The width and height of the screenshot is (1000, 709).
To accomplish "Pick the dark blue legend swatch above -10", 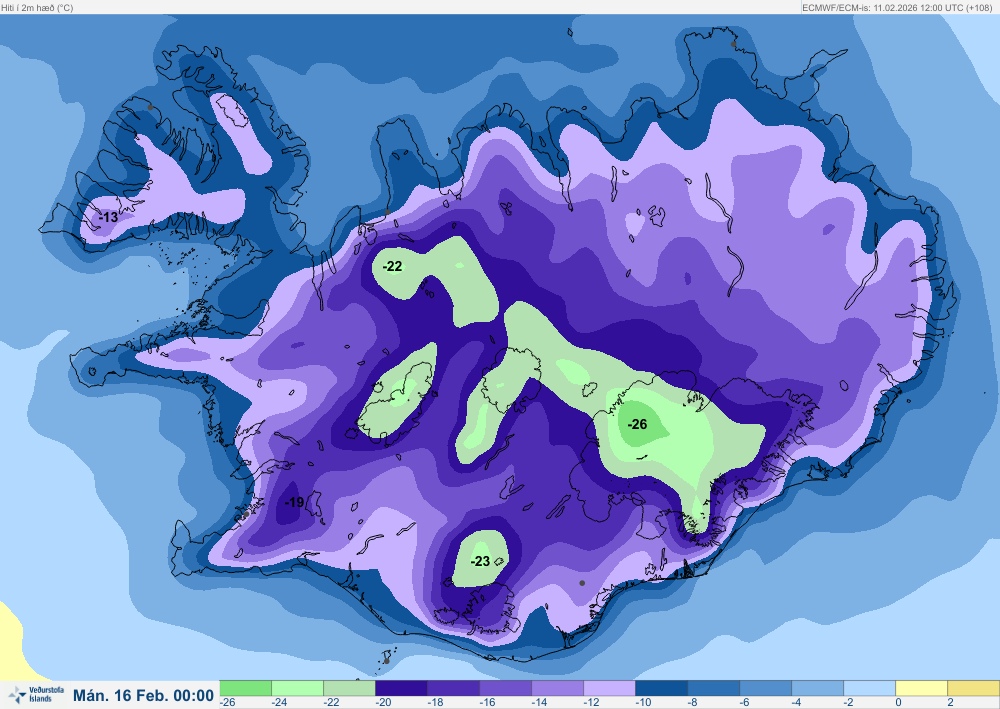I will pyautogui.click(x=661, y=688).
